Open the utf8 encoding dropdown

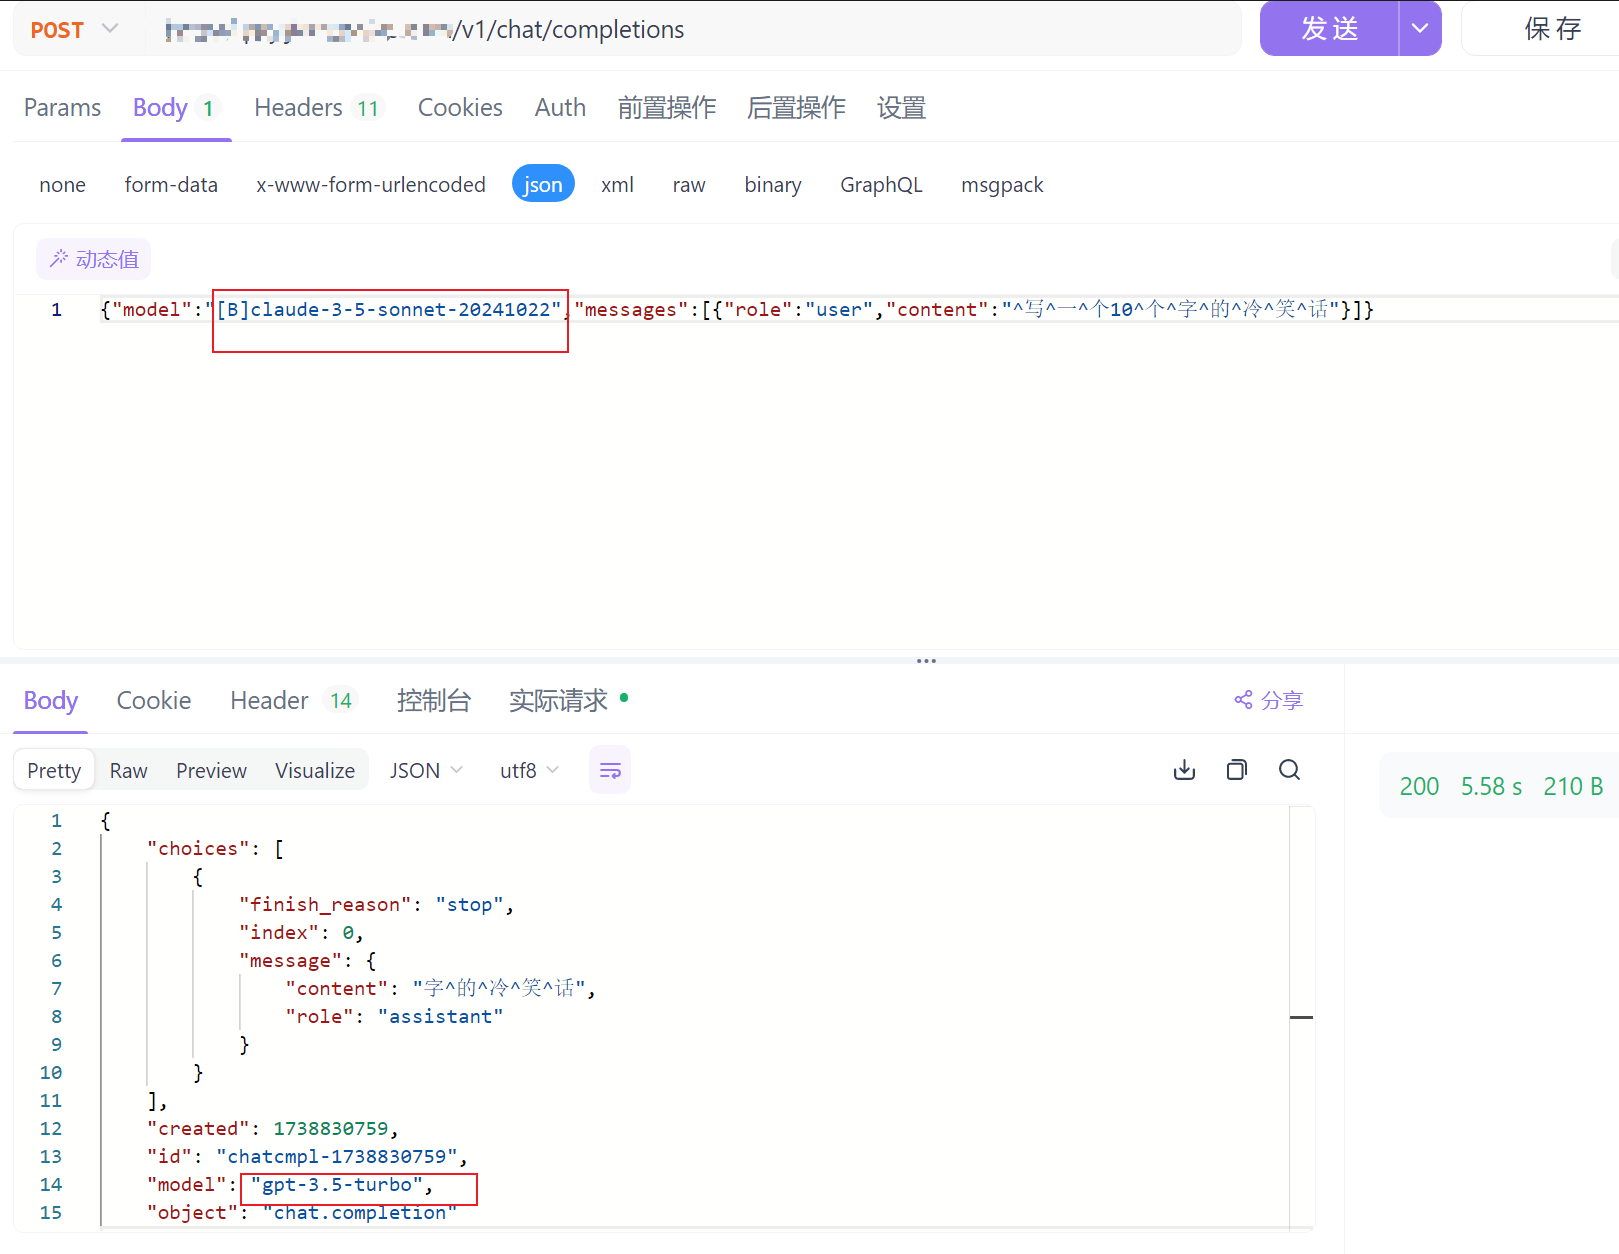pyautogui.click(x=529, y=771)
